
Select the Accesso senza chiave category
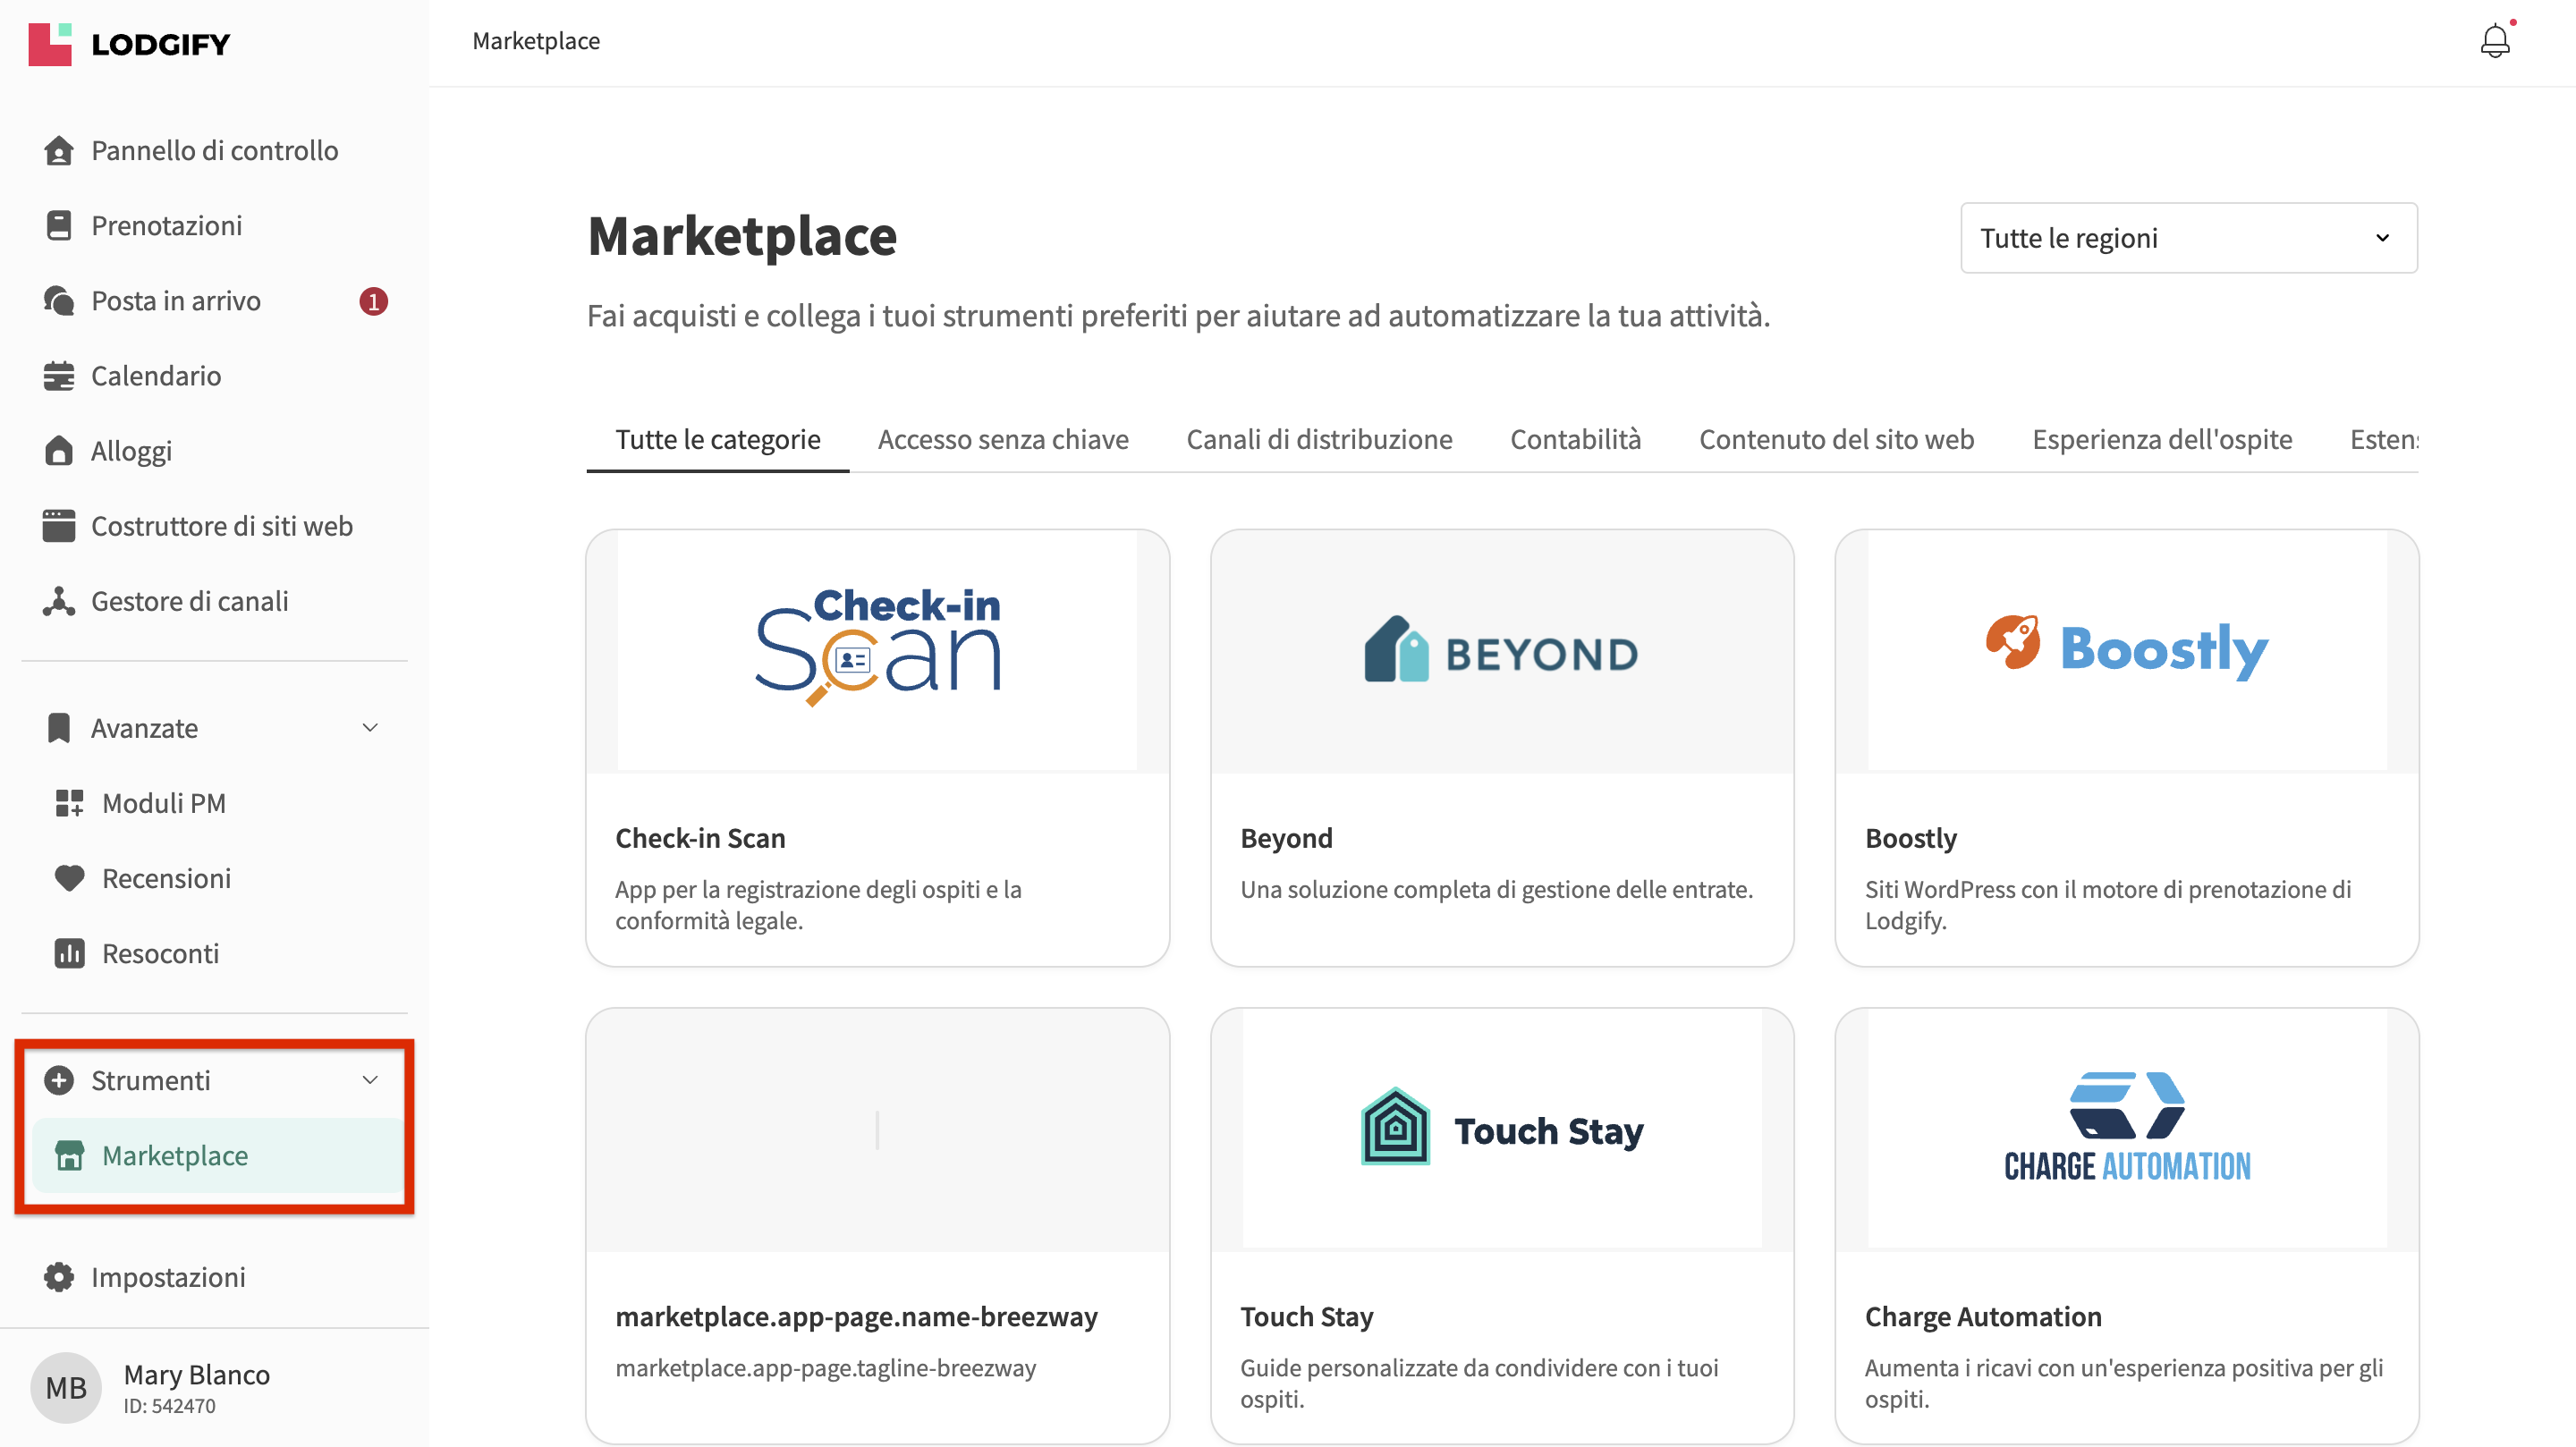point(1003,439)
